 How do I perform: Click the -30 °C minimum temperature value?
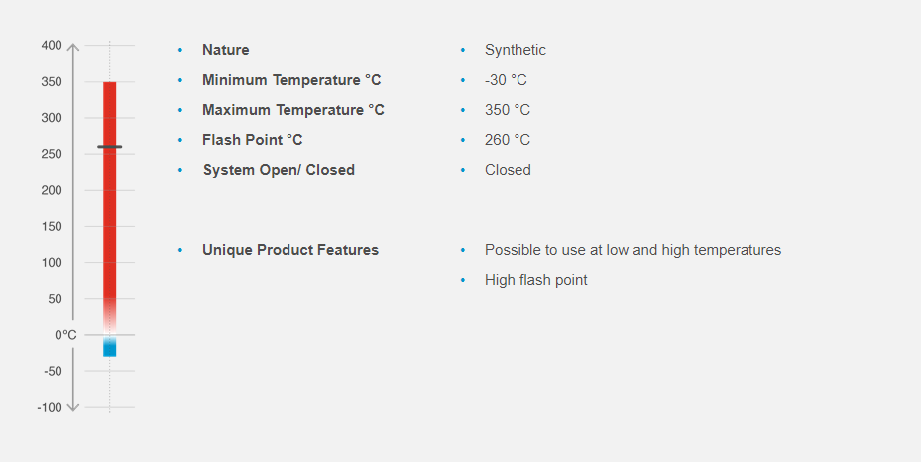click(506, 80)
